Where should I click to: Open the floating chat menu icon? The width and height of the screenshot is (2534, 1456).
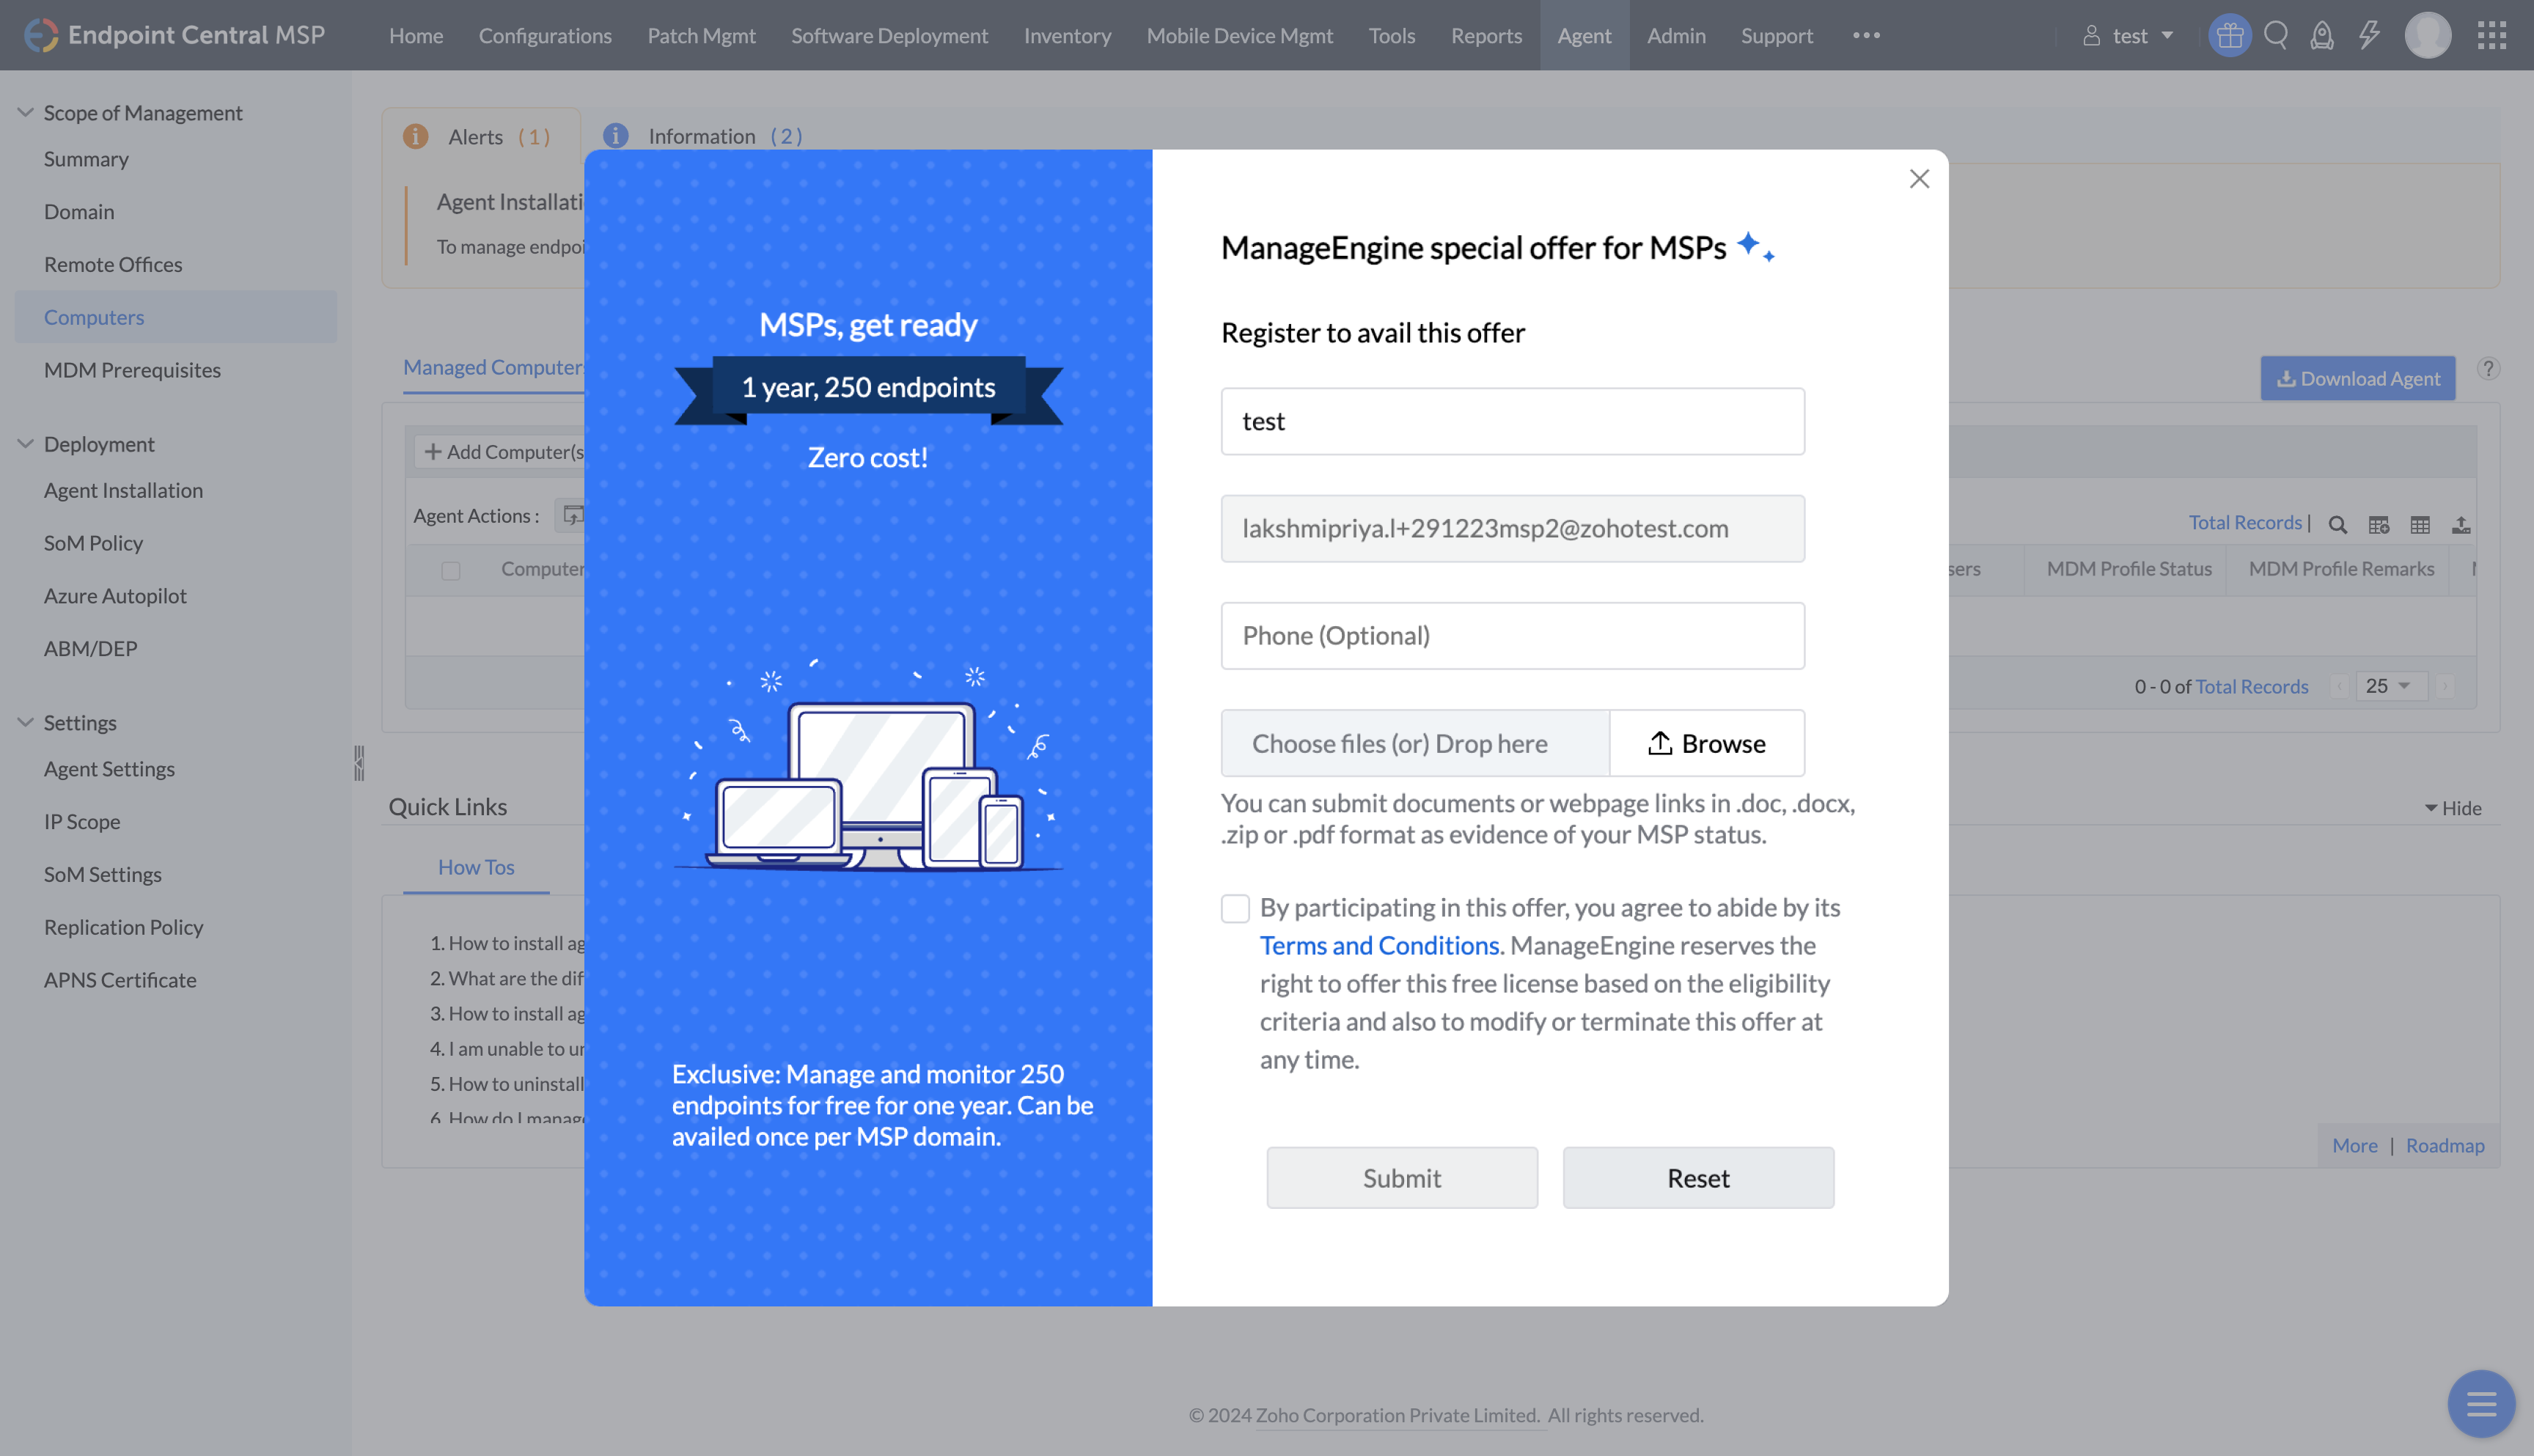[x=2481, y=1404]
